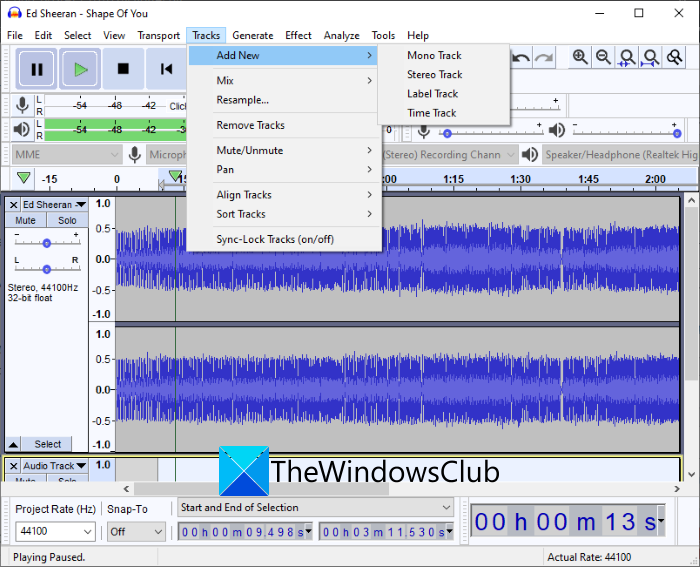This screenshot has width=700, height=567.
Task: Open the Recording Channels dropdown
Action: [450, 155]
